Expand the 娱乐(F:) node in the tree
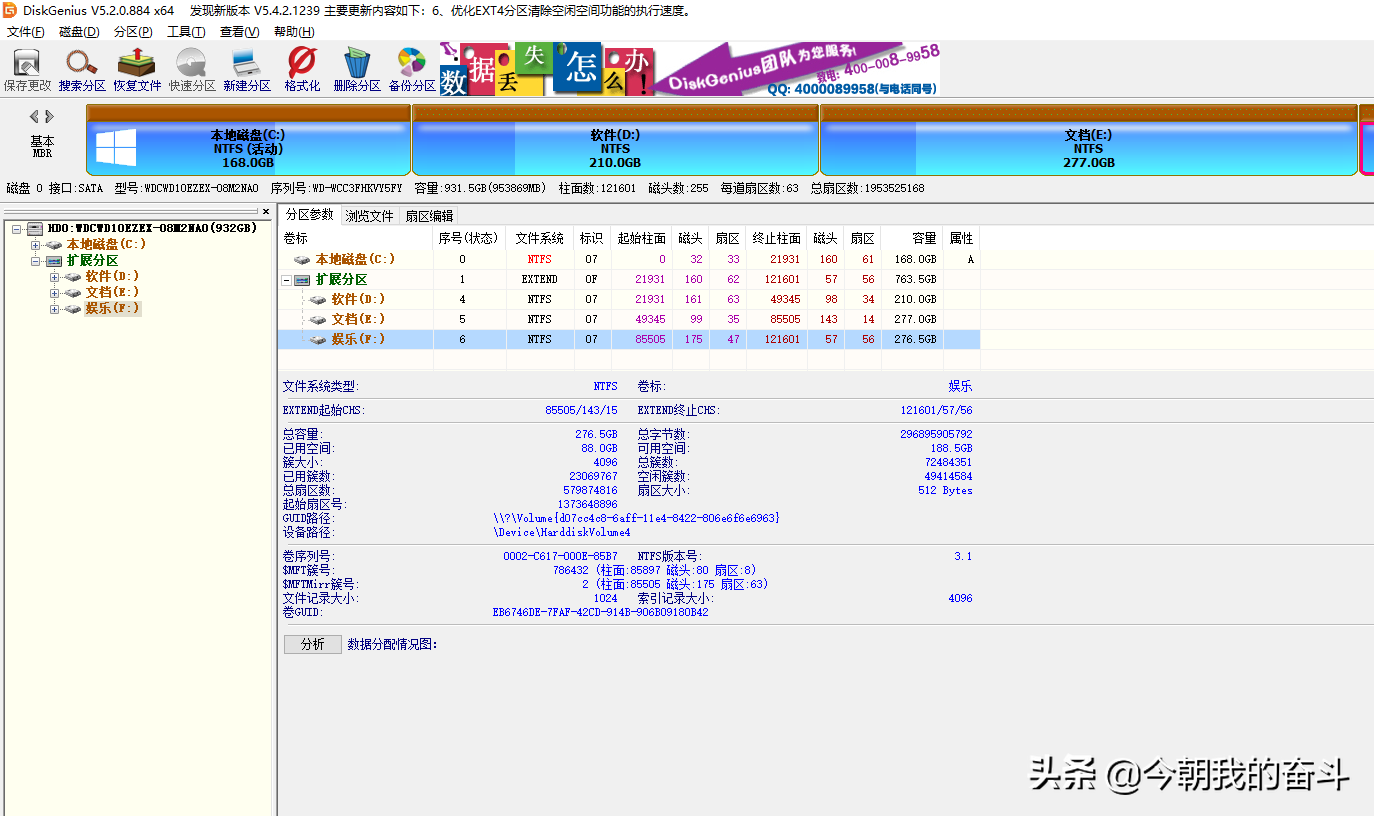This screenshot has height=816, width=1374. click(x=55, y=309)
